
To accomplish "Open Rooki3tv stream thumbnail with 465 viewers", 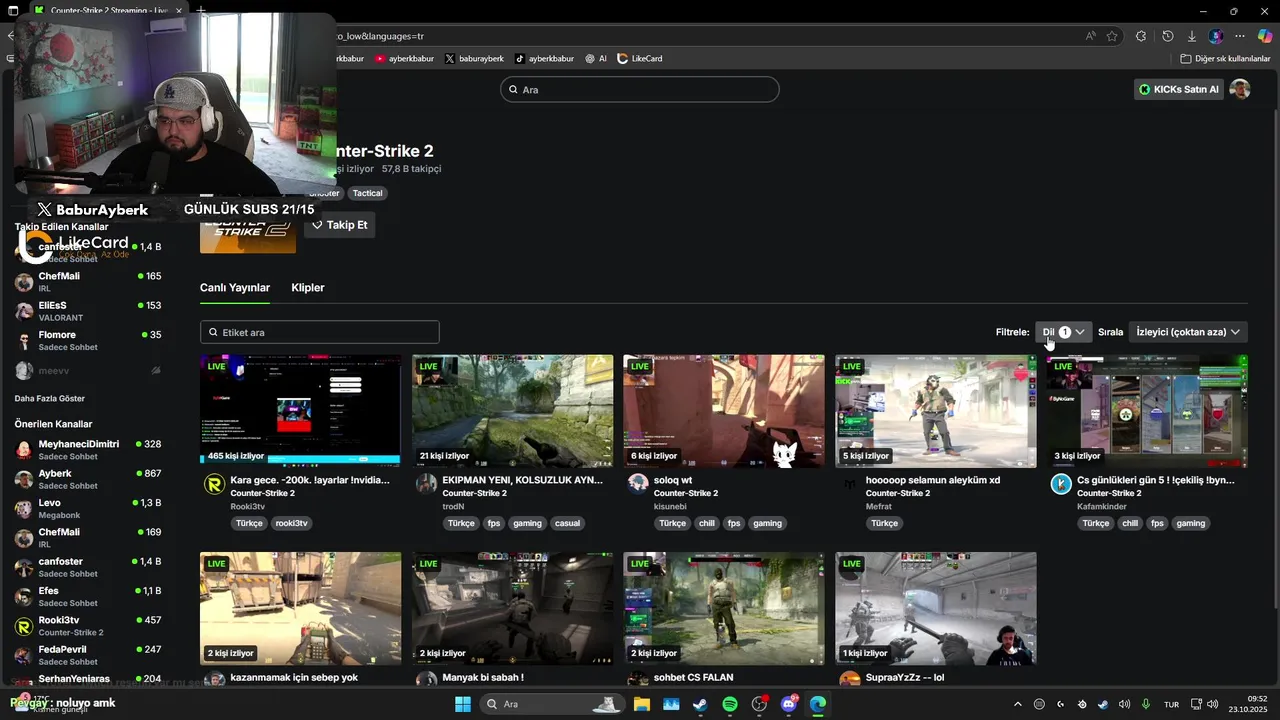I will 300,411.
